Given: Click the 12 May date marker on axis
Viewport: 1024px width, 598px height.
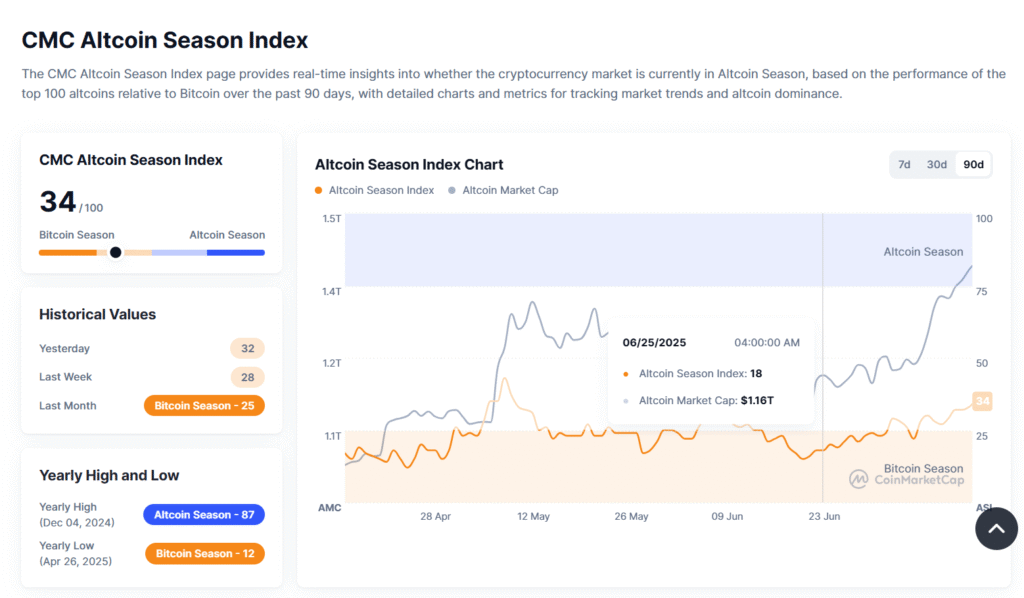Looking at the screenshot, I should [534, 516].
